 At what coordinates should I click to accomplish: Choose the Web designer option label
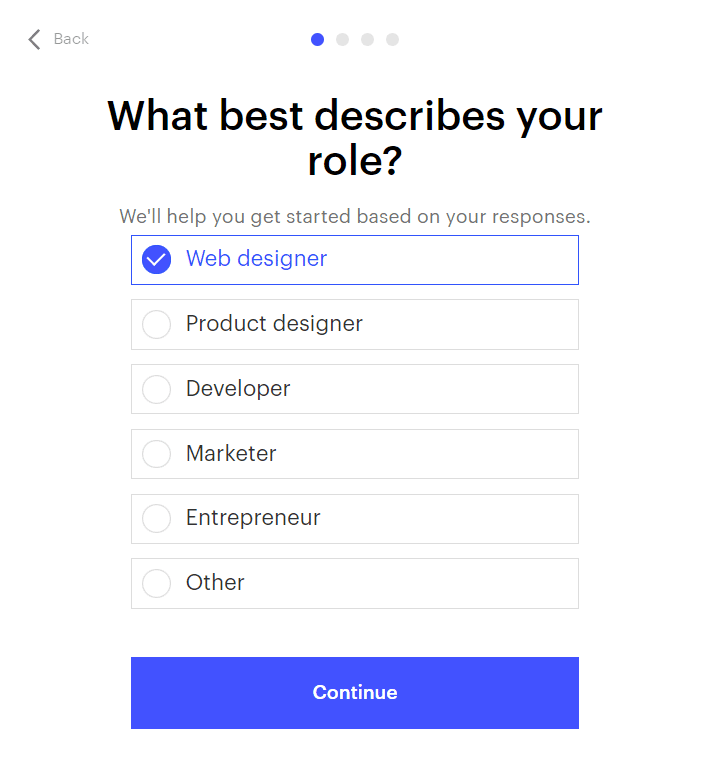pos(256,259)
